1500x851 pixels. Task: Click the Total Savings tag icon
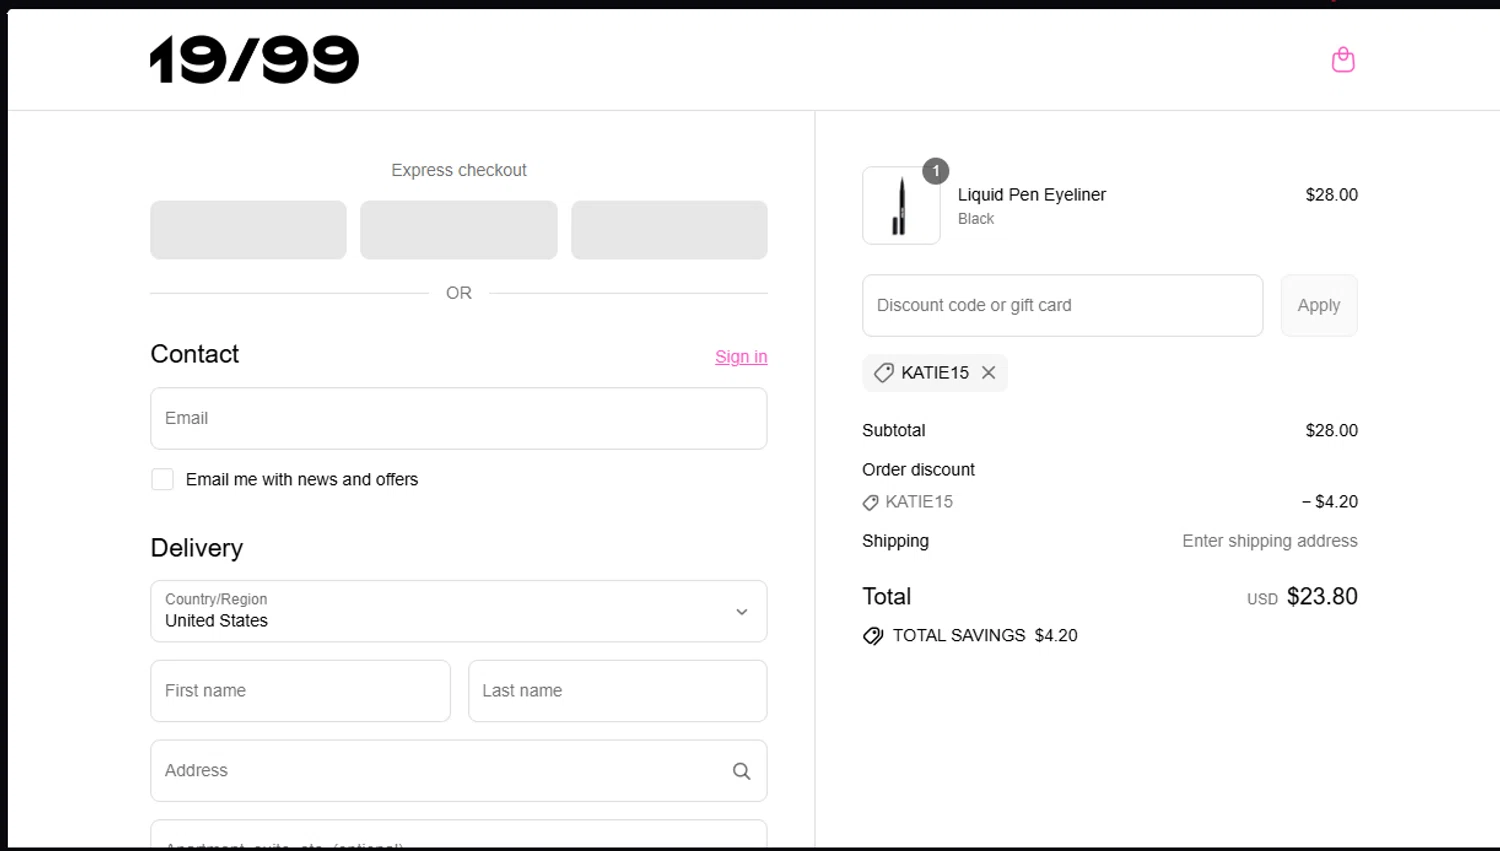pyautogui.click(x=873, y=636)
